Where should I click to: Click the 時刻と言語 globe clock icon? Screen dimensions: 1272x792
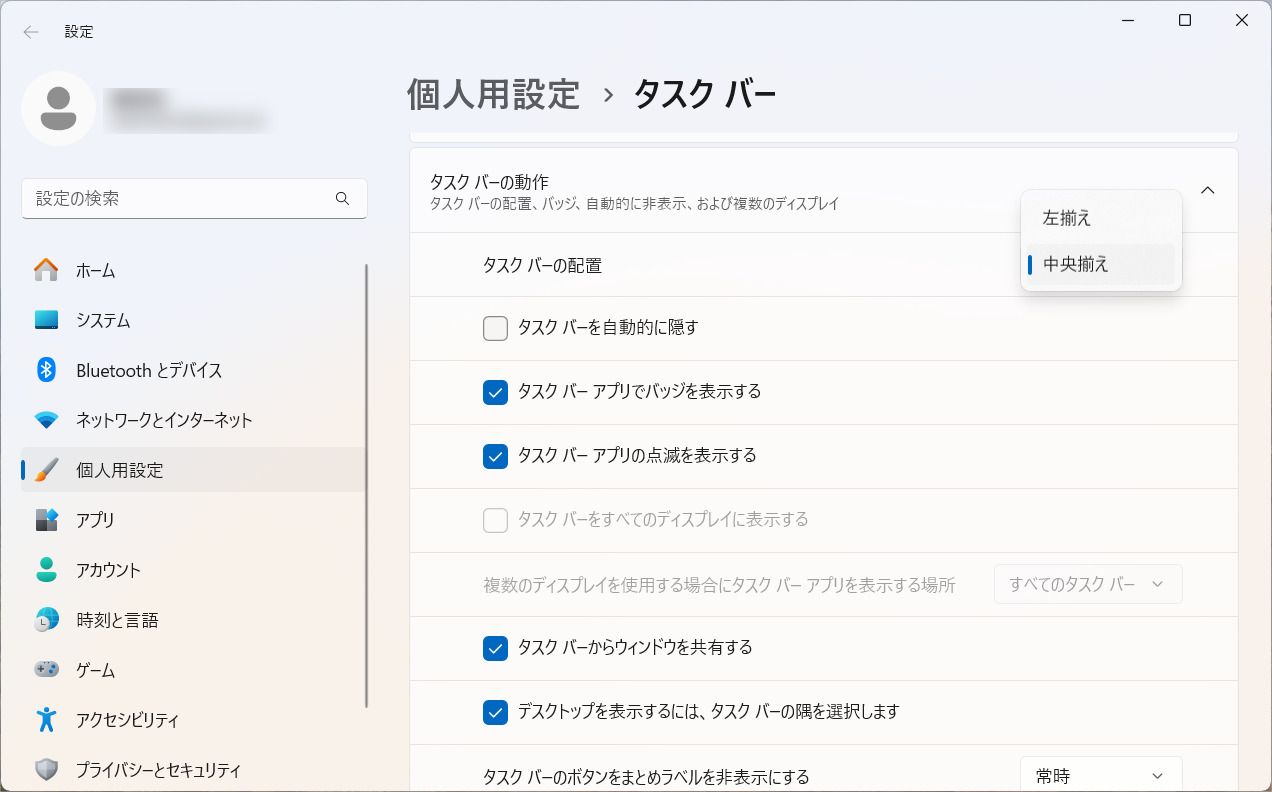tap(46, 620)
